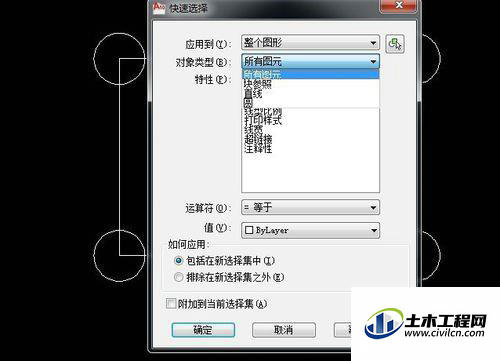Viewport: 500px width, 361px height.
Task: Select 包括在新选择集中 radio button
Action: coord(179,261)
